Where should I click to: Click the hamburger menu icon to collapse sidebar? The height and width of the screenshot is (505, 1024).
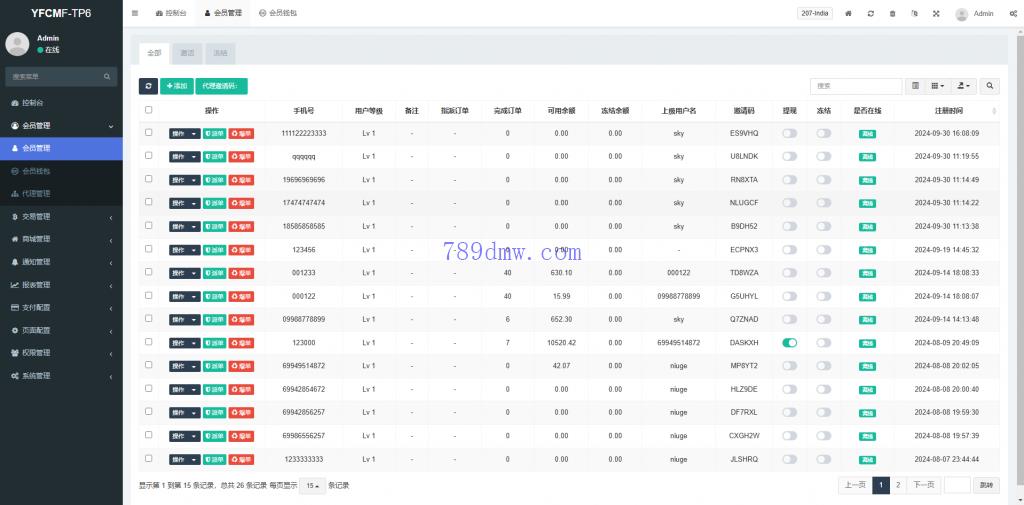[135, 14]
